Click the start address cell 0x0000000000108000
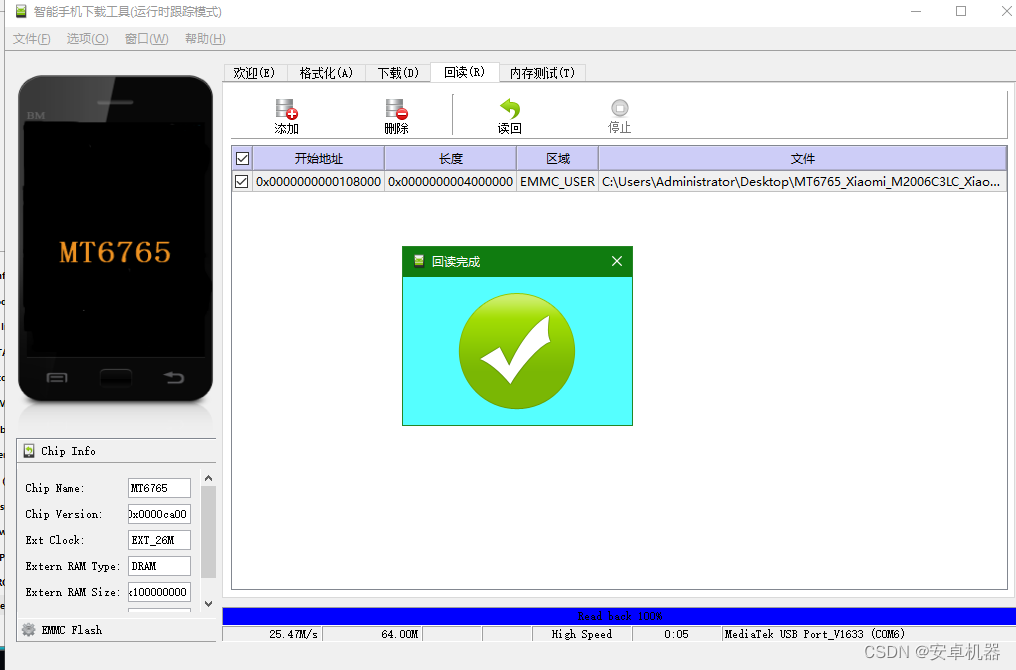The width and height of the screenshot is (1016, 670). [x=318, y=181]
